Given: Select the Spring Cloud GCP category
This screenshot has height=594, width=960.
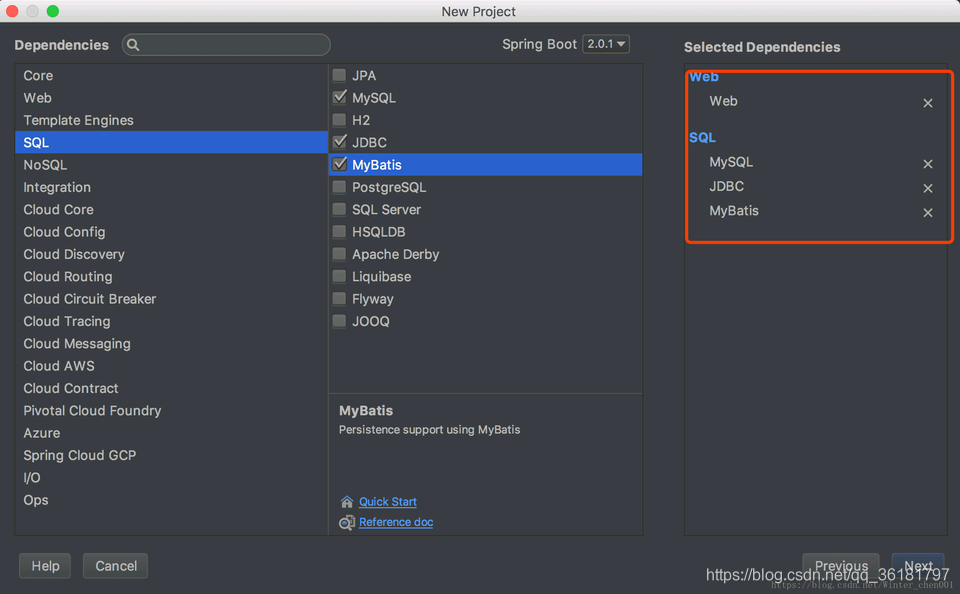Looking at the screenshot, I should [x=171, y=456].
